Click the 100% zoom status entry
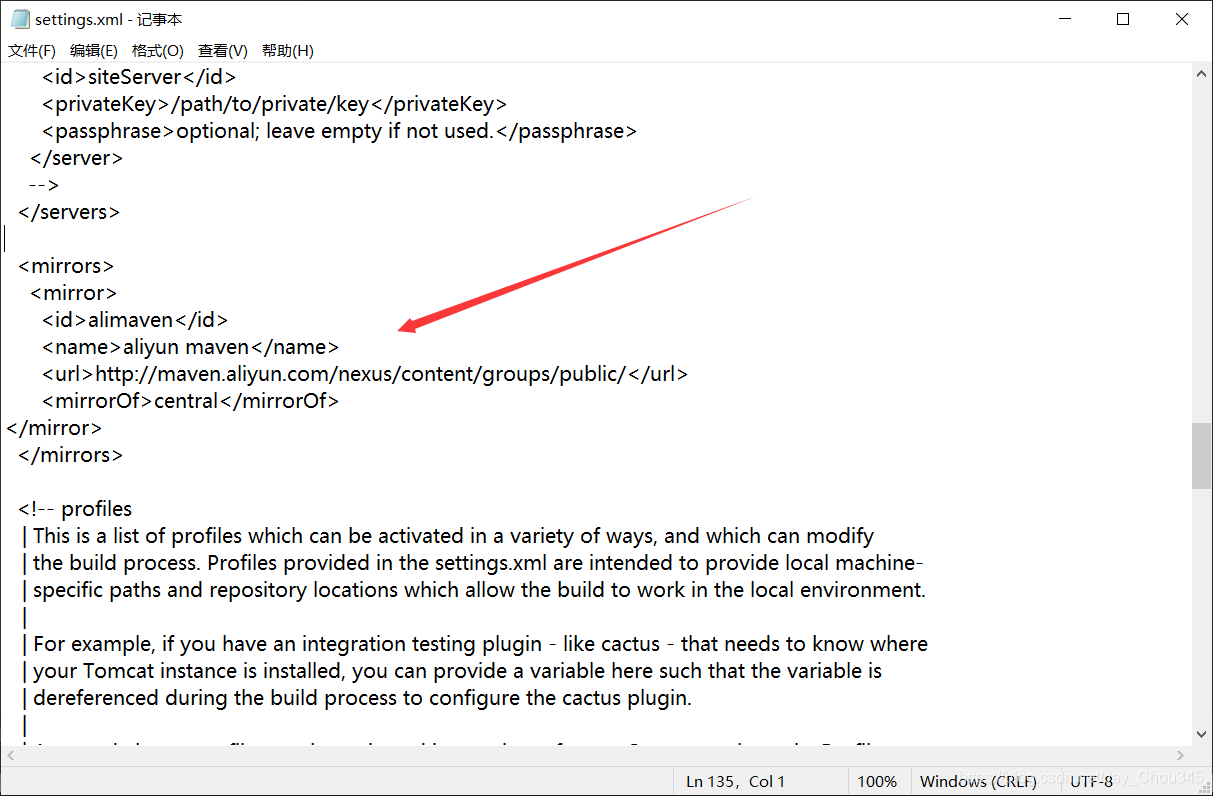 [x=877, y=781]
